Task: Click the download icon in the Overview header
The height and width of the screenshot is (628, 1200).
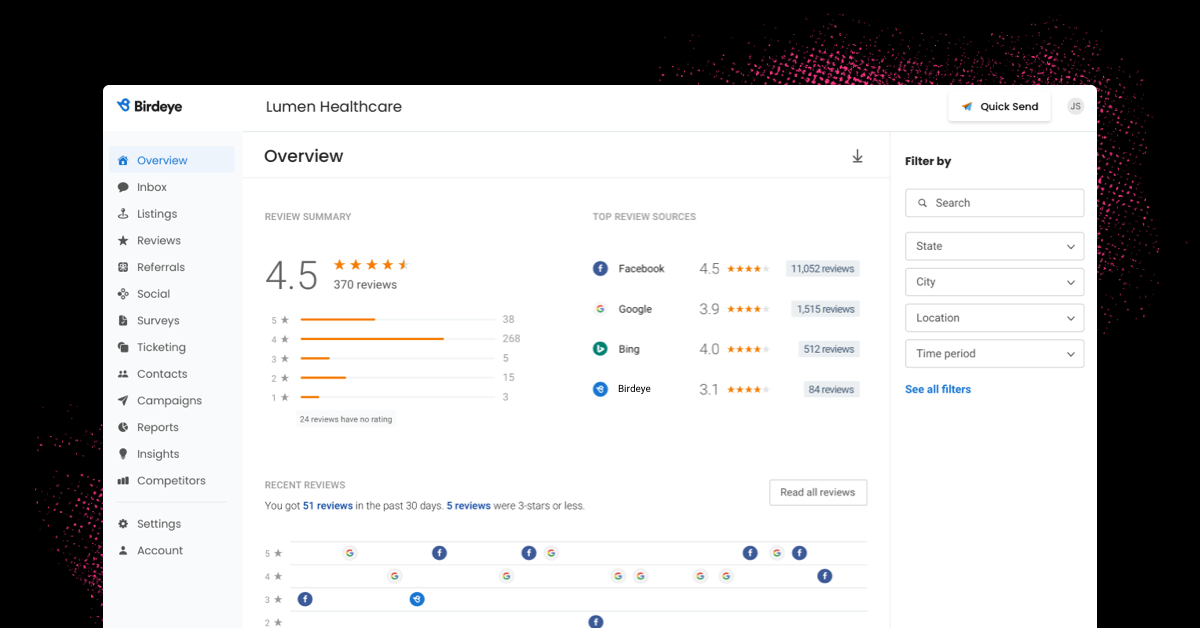Action: pos(857,156)
